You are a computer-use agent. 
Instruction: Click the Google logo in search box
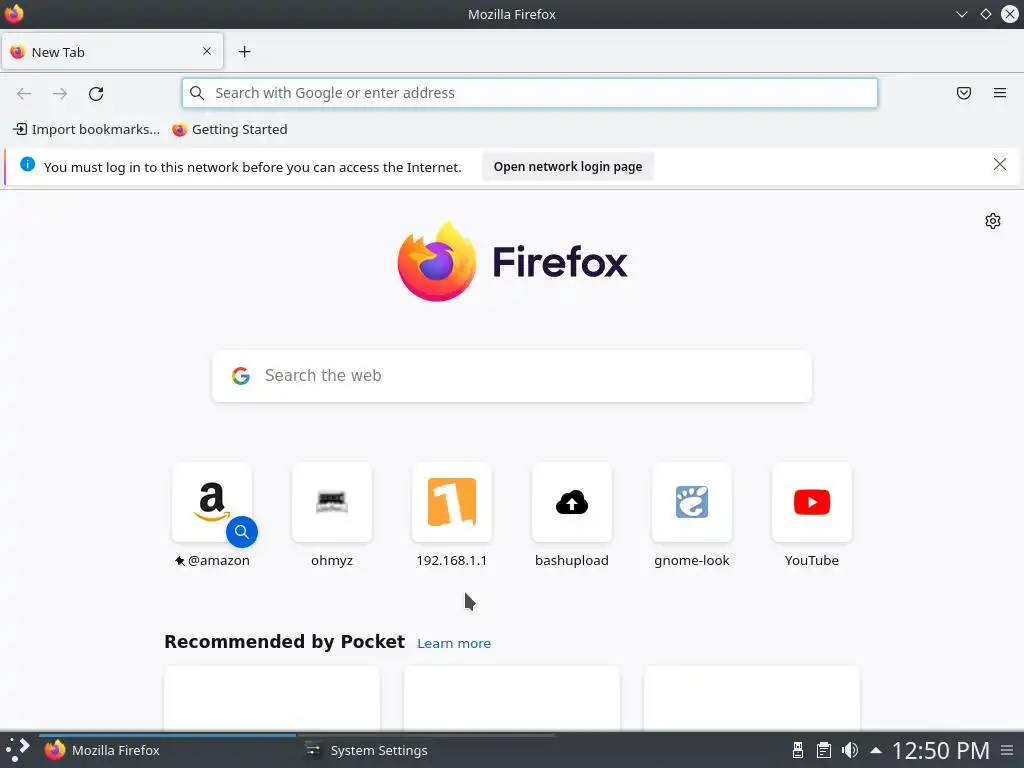241,376
